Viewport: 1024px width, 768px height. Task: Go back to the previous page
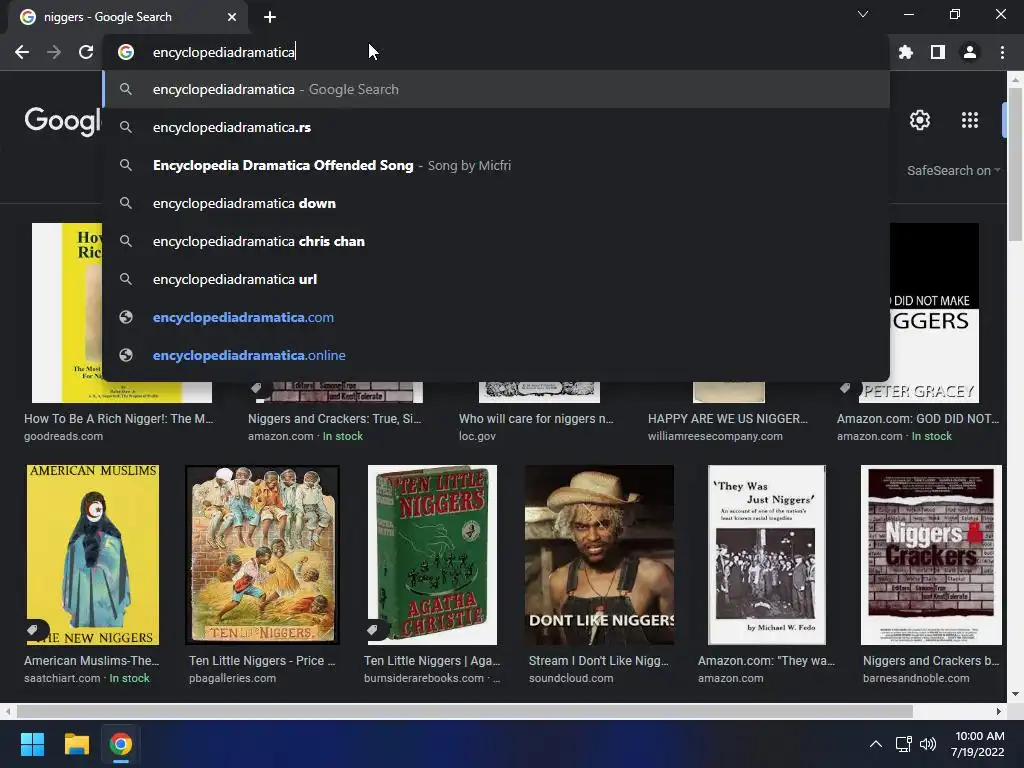22,52
